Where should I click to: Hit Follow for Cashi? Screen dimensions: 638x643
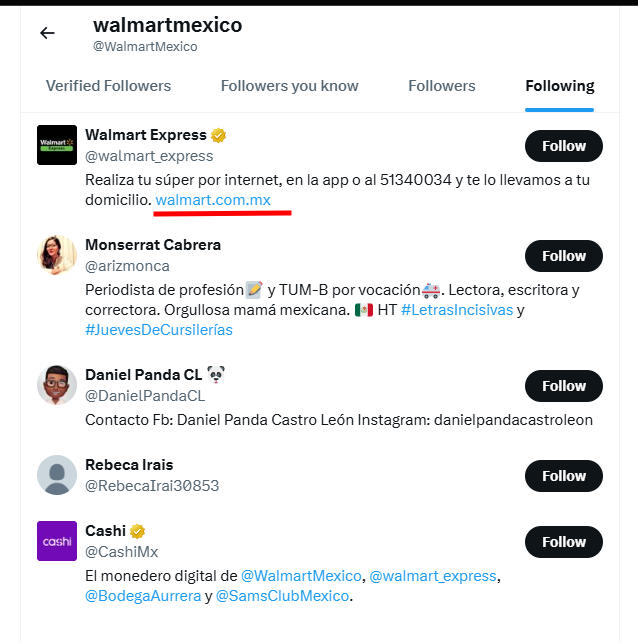[563, 542]
